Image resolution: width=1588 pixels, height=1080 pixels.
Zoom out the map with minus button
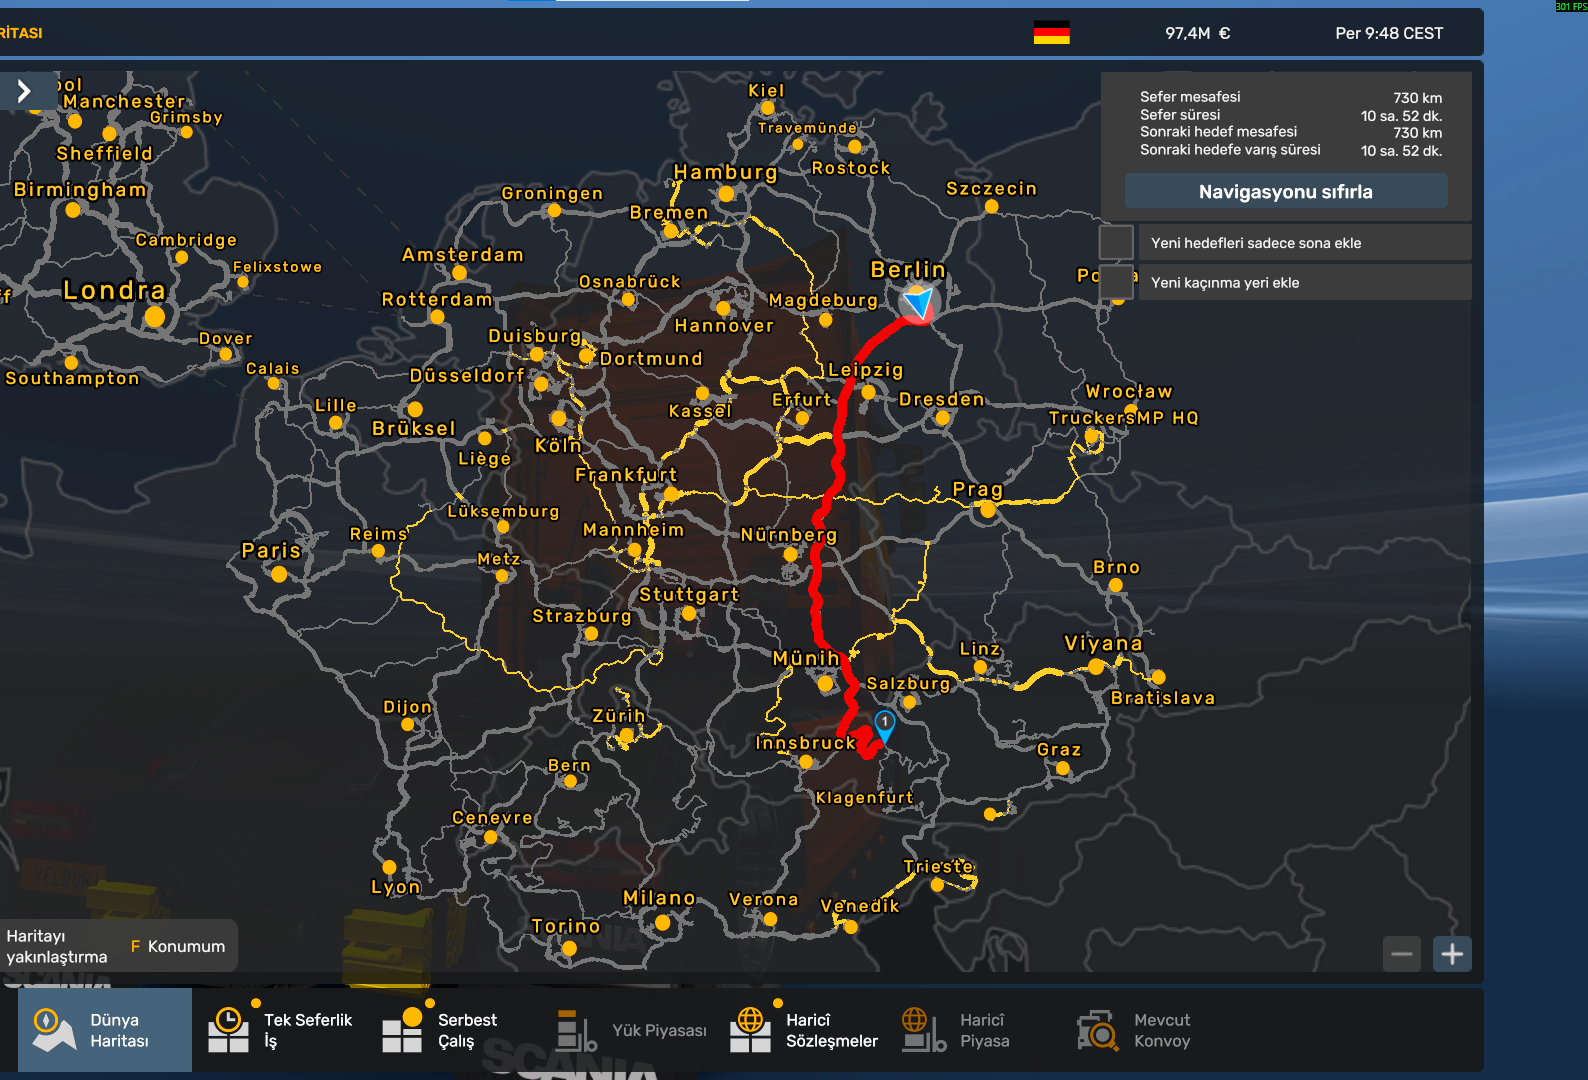(1402, 954)
